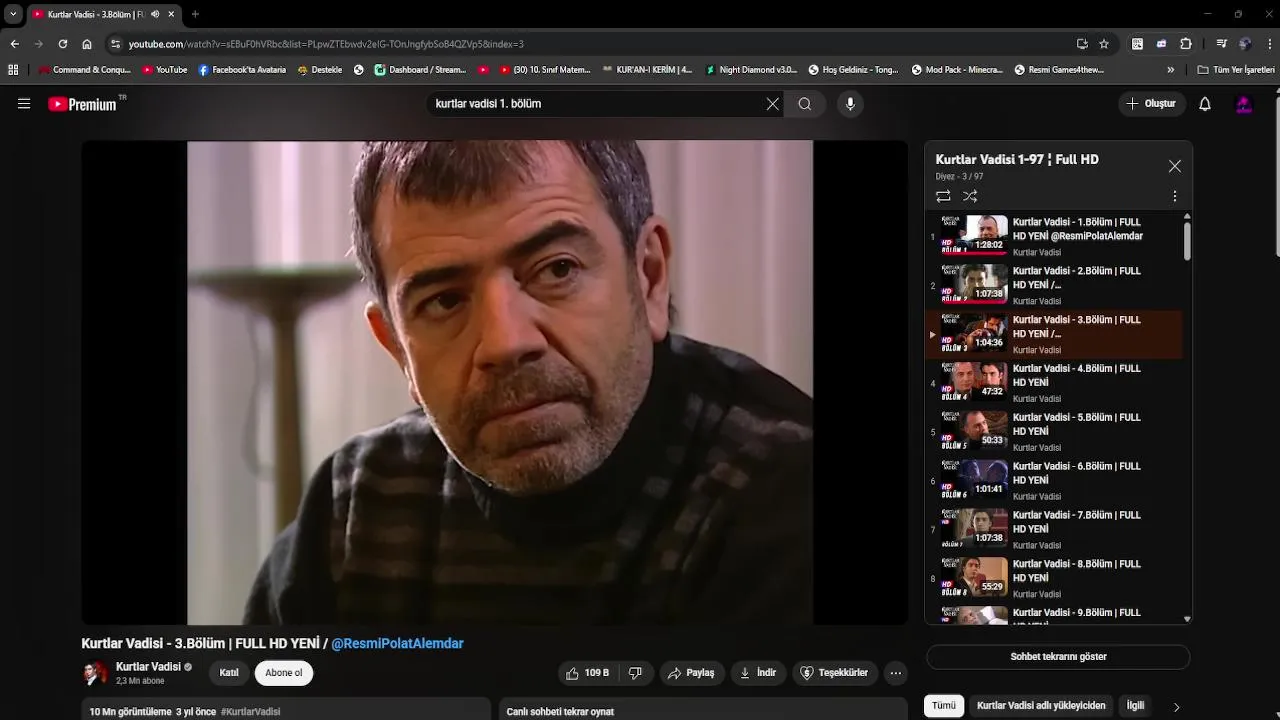Open Kurtlar Vadisi channel name link
Viewport: 1280px width, 720px height.
148,667
